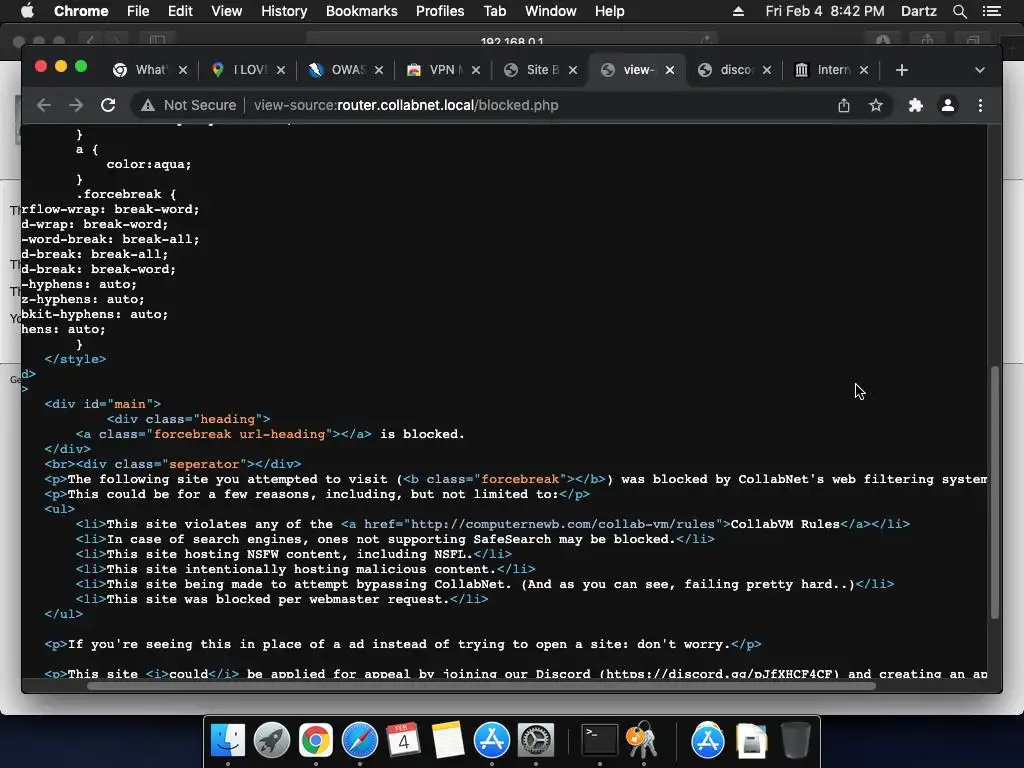Click the date and time in menu bar
This screenshot has width=1024, height=768.
coord(825,11)
